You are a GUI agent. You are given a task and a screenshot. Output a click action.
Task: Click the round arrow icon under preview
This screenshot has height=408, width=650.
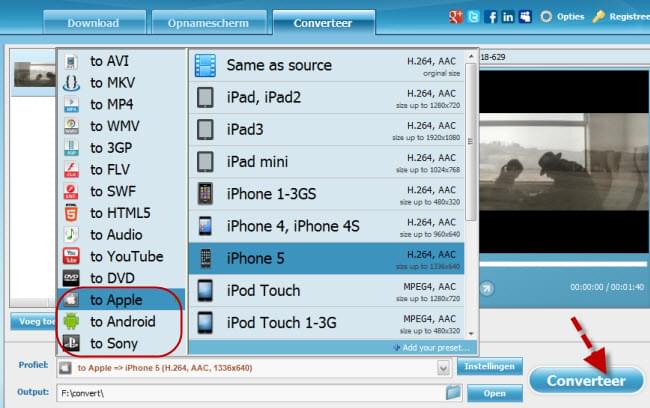pos(487,288)
